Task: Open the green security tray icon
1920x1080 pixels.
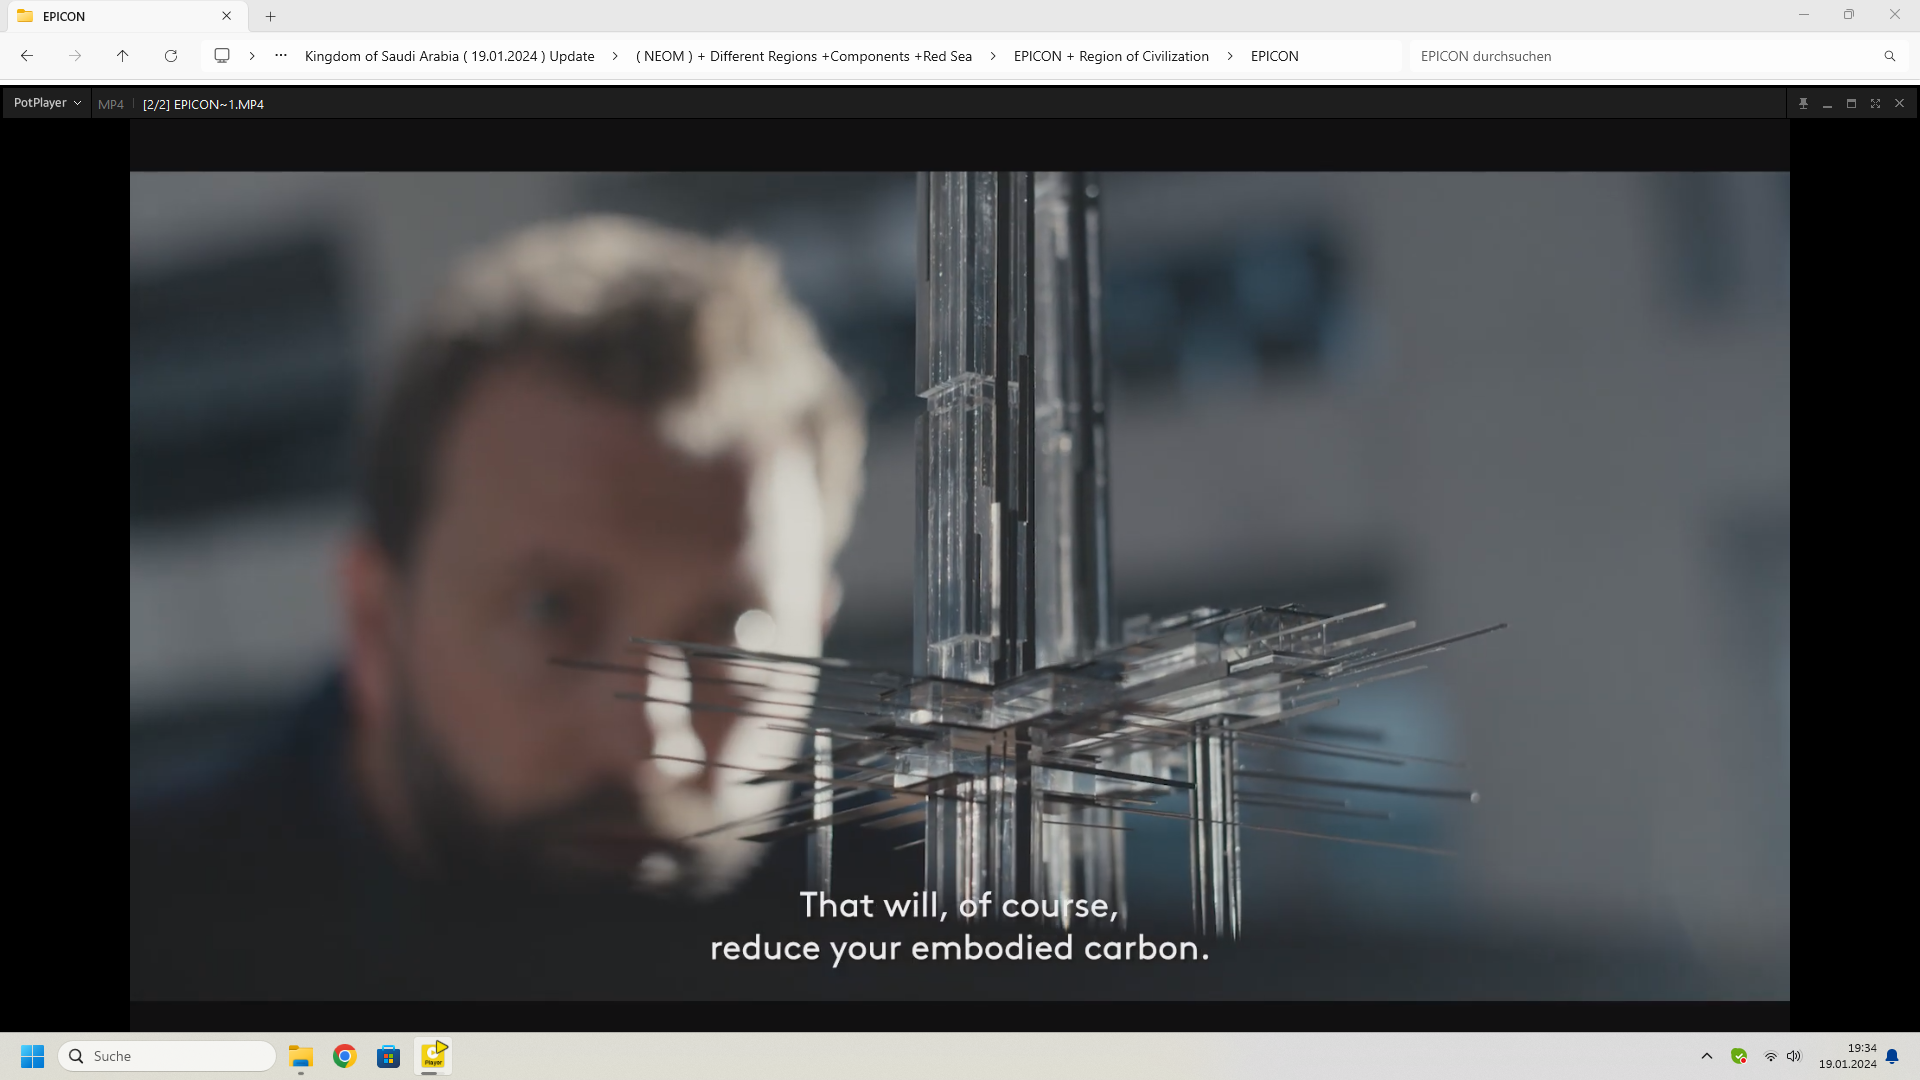Action: [x=1739, y=1056]
